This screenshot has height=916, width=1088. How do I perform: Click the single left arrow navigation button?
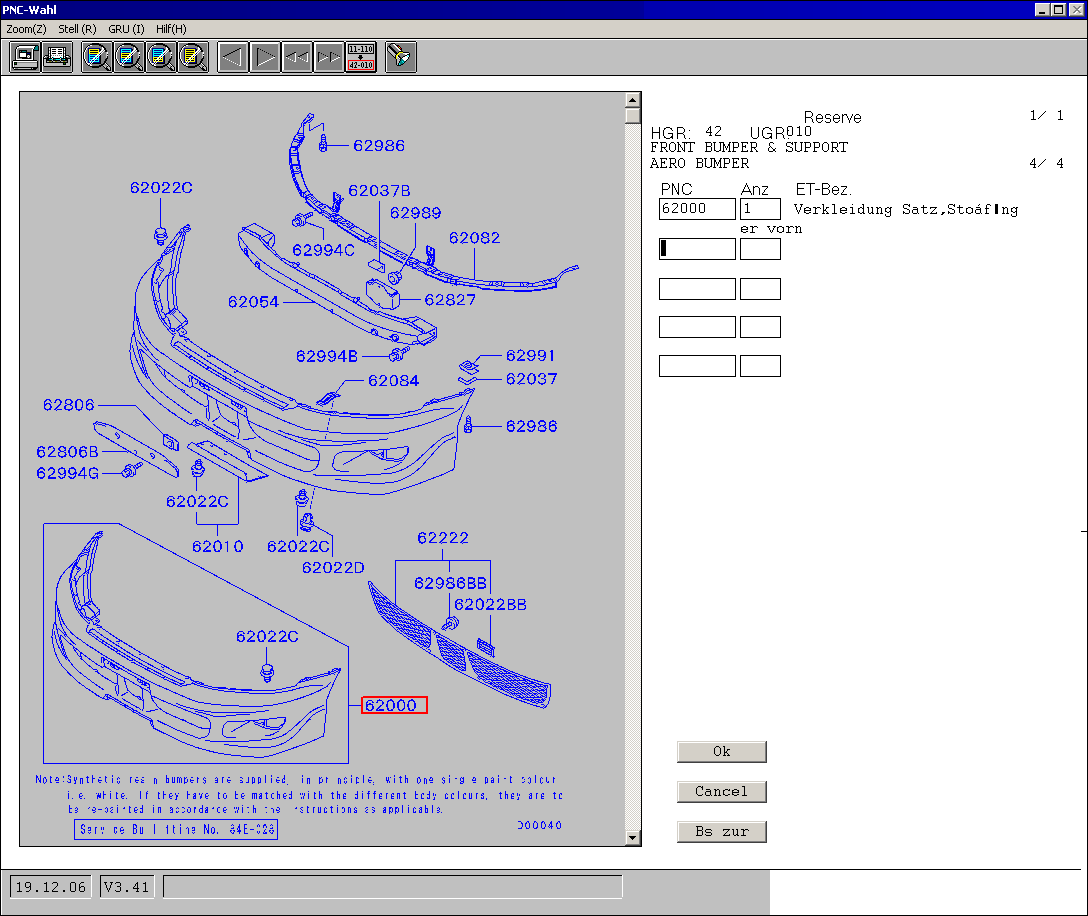pos(233,57)
